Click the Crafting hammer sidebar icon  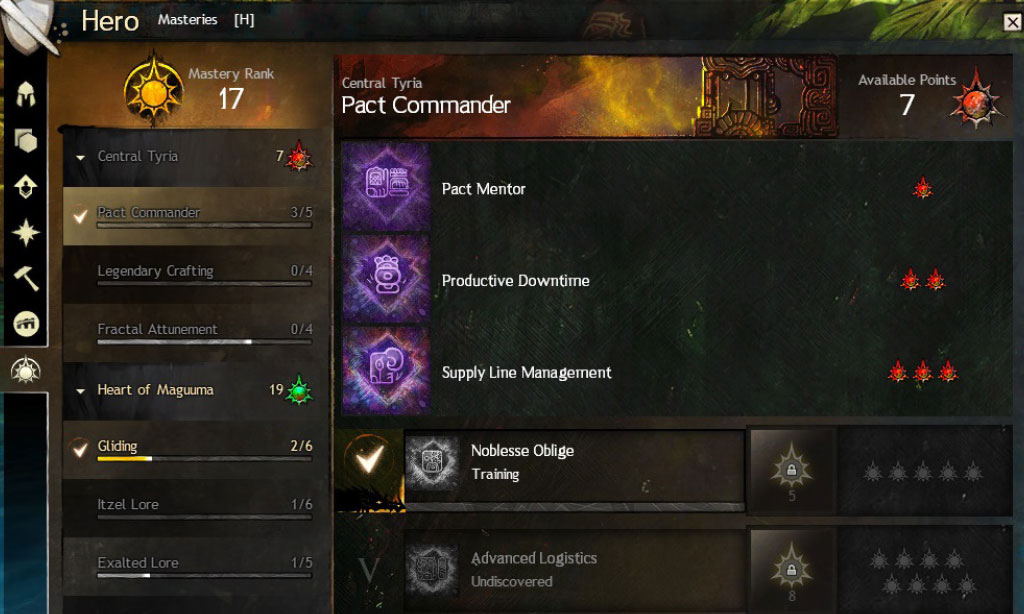point(25,278)
